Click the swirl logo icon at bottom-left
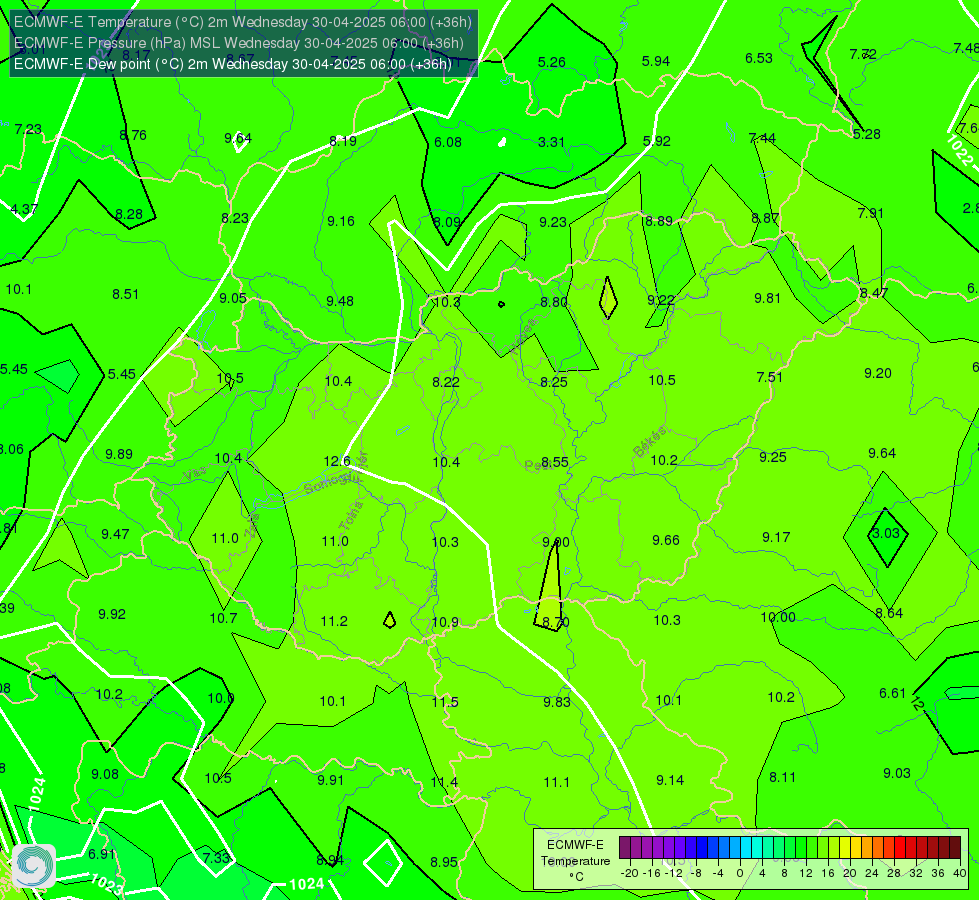 point(34,866)
